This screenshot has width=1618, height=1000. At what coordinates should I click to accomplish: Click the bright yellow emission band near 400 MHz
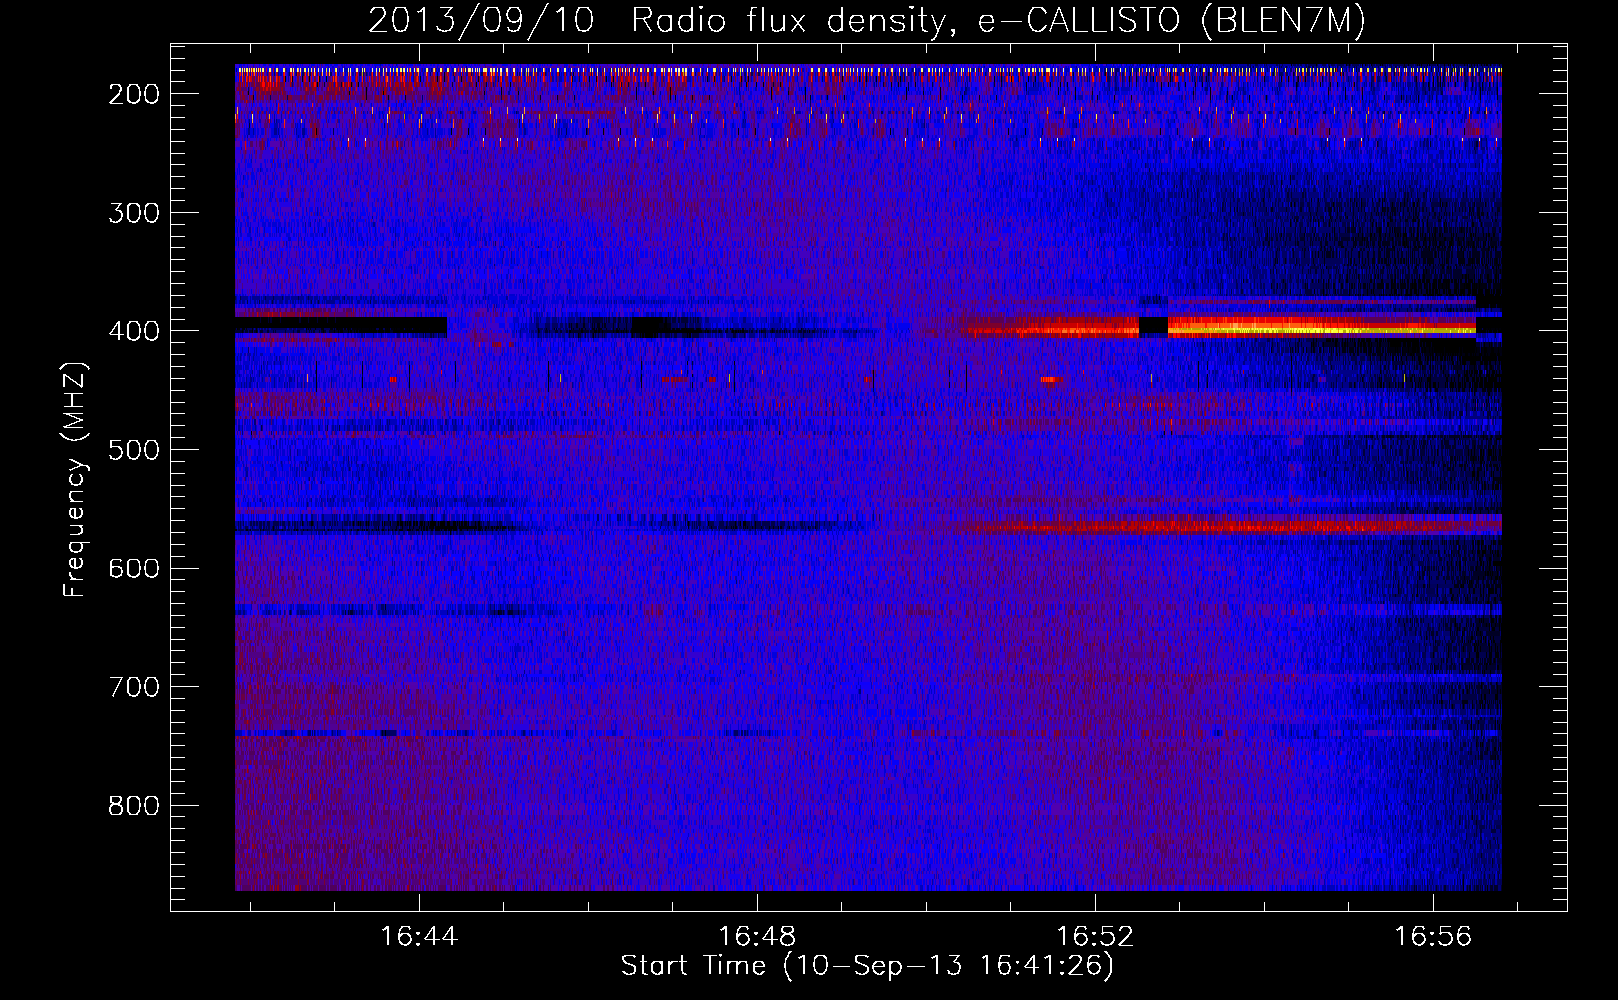tap(1321, 326)
